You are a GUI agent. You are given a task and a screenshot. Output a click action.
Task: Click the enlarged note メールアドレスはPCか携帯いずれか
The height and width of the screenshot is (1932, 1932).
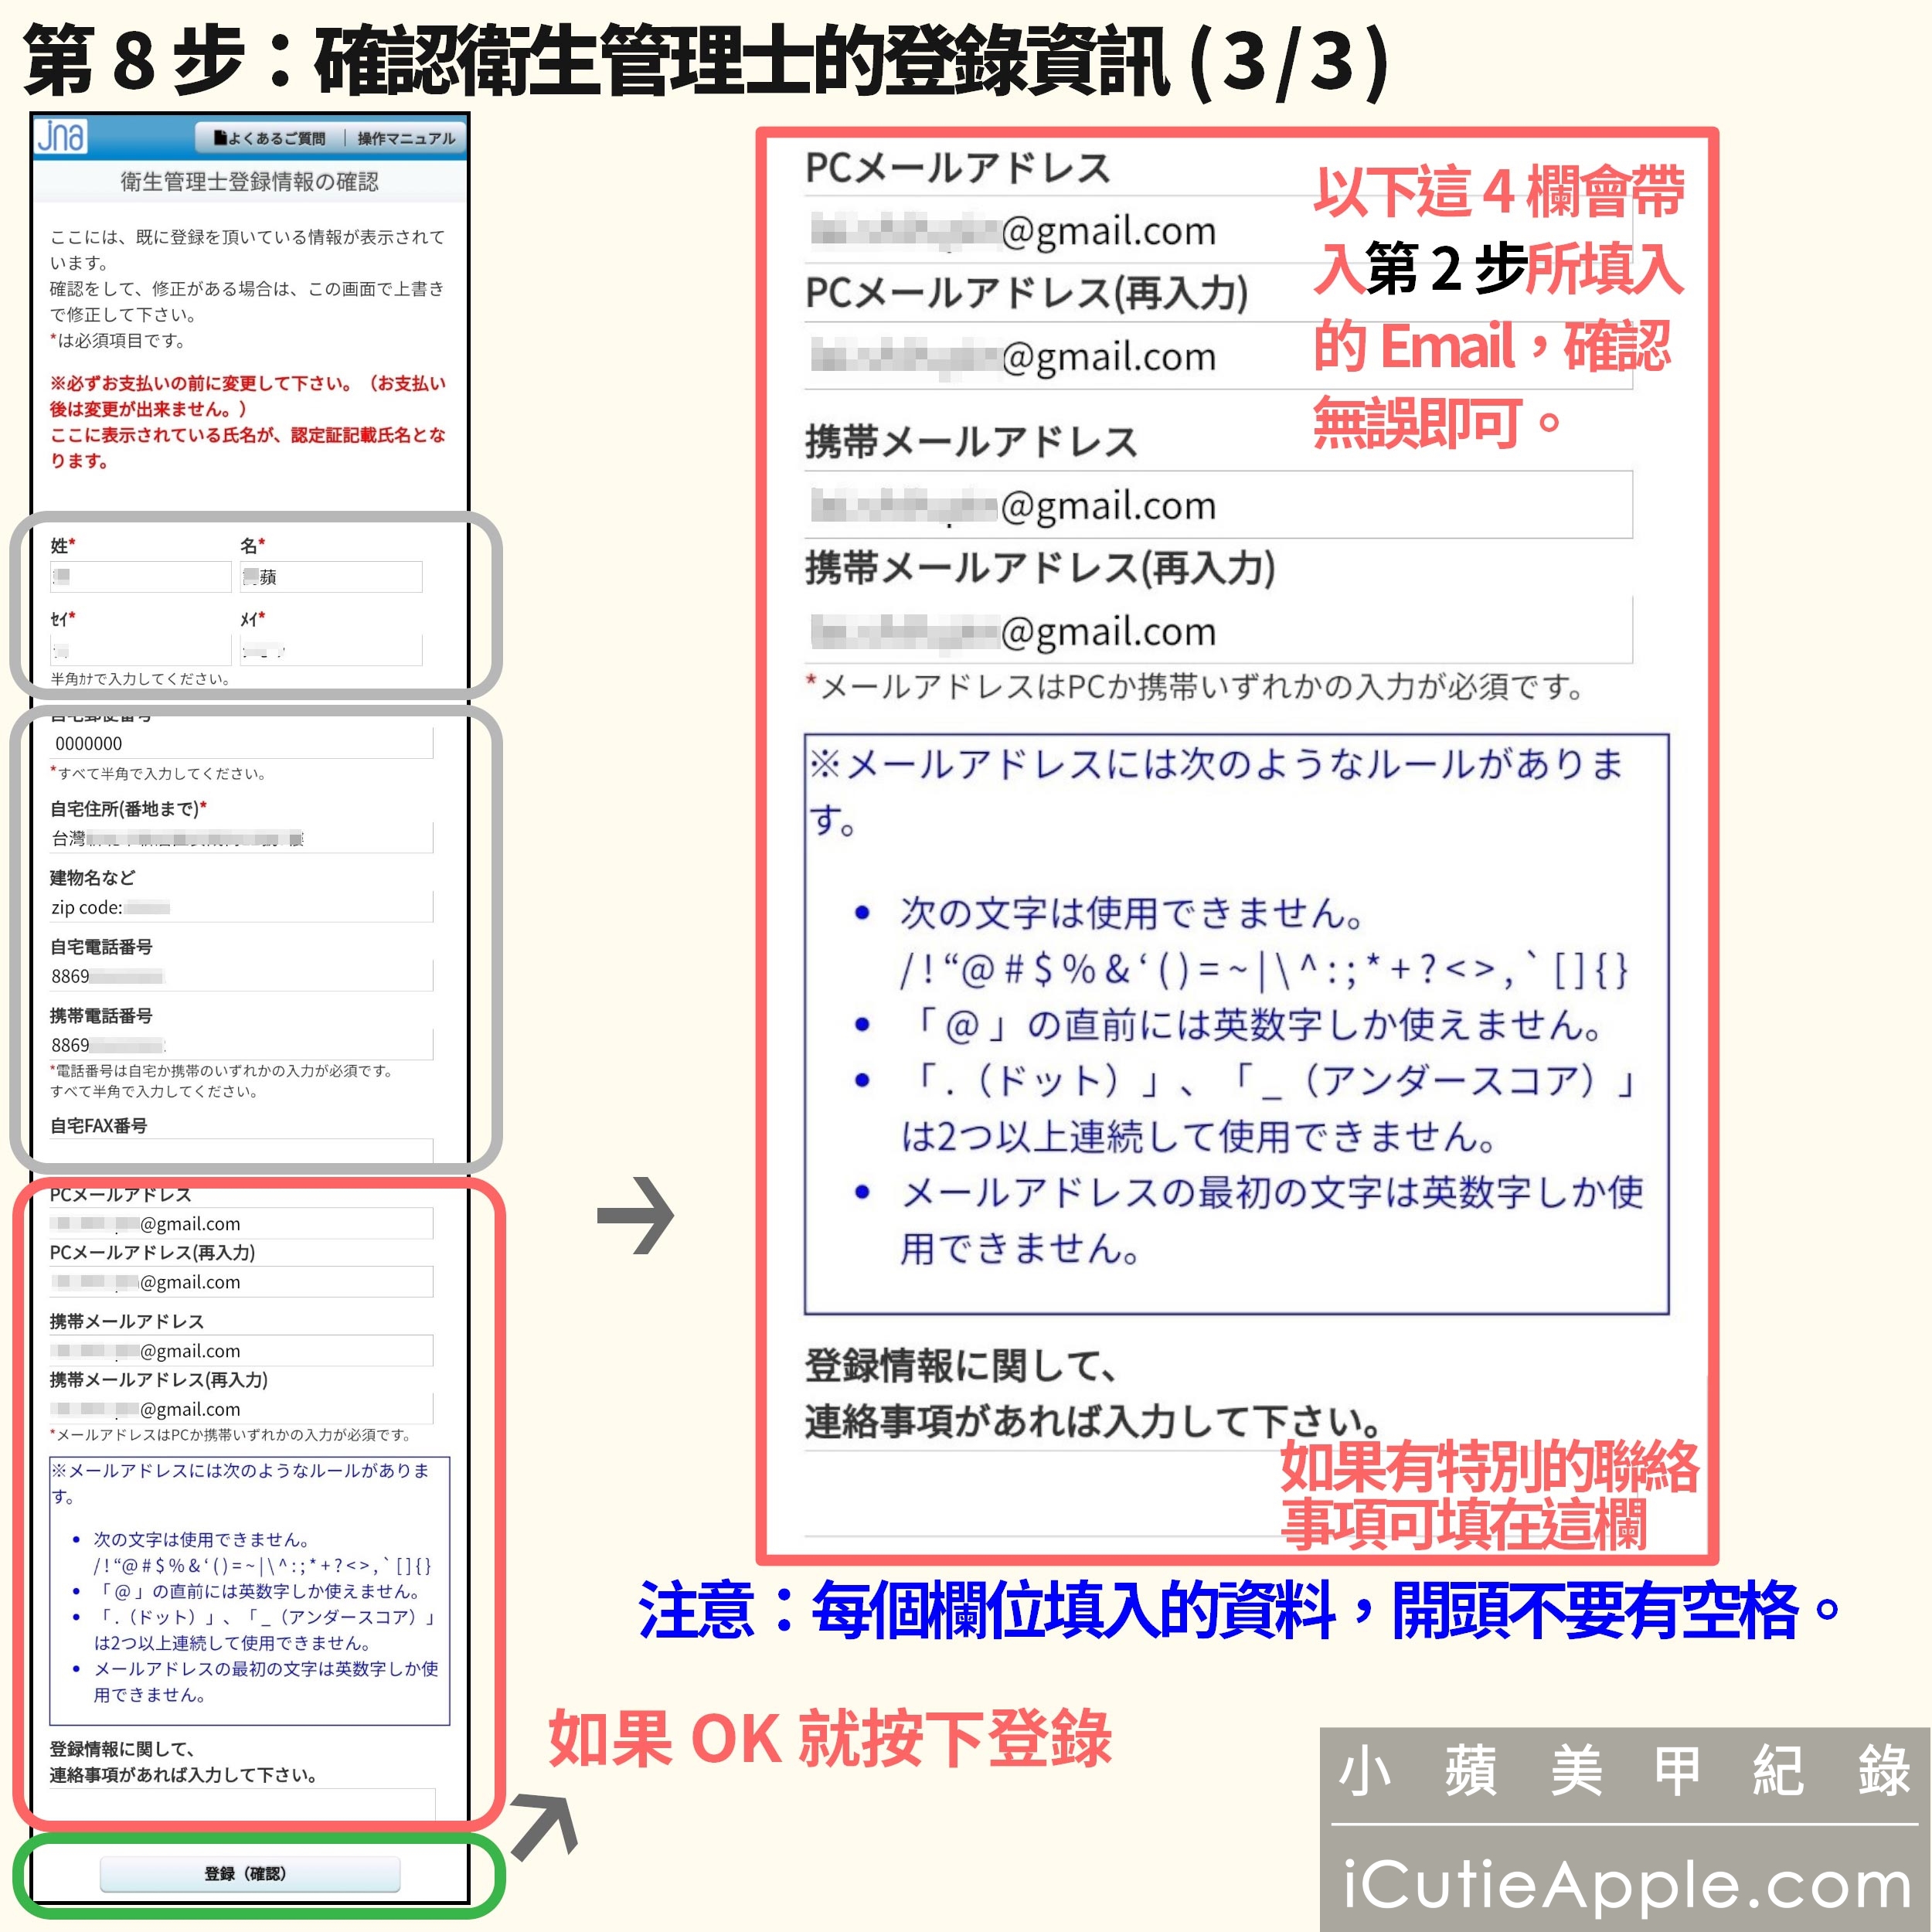1195,687
